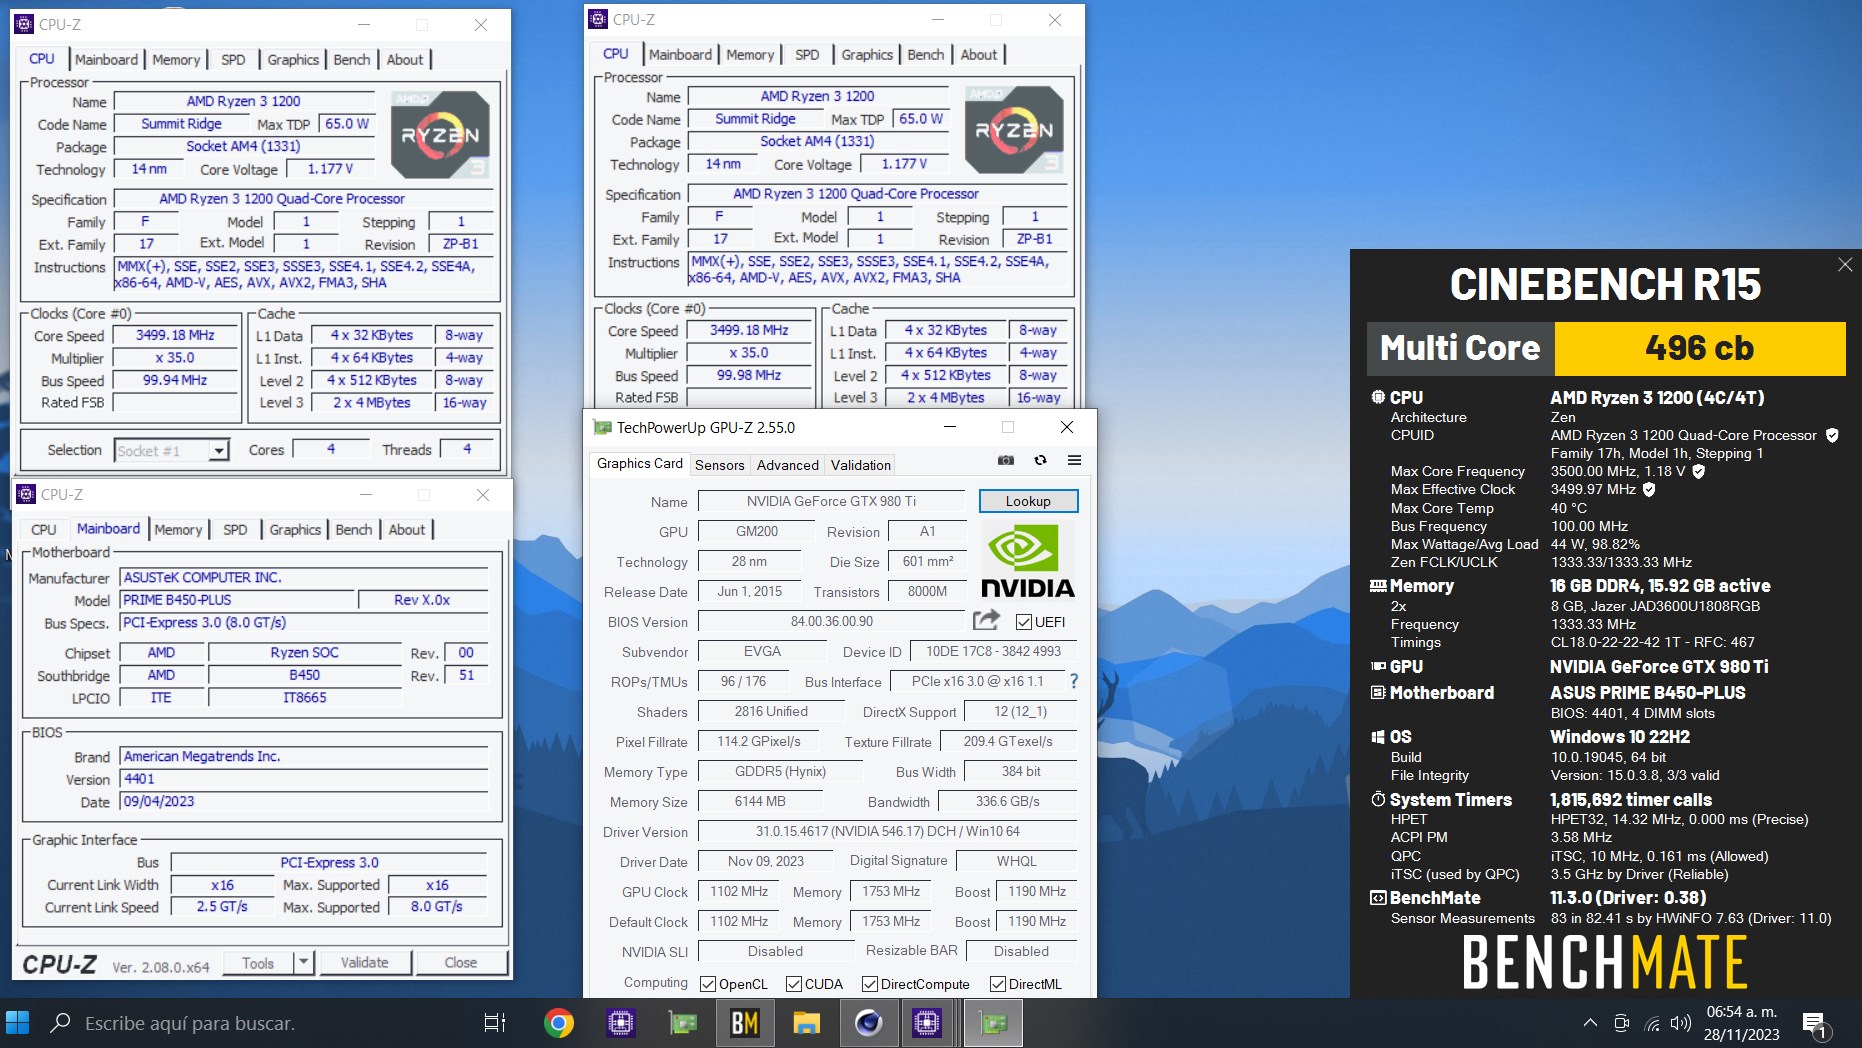The height and width of the screenshot is (1048, 1862).
Task: Click the Device ID value in GPU-Z
Action: pos(993,651)
